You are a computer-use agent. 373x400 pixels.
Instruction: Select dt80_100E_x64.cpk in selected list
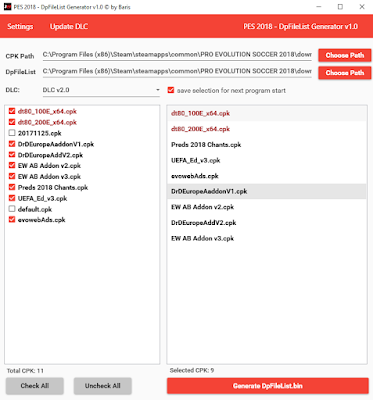[267, 113]
